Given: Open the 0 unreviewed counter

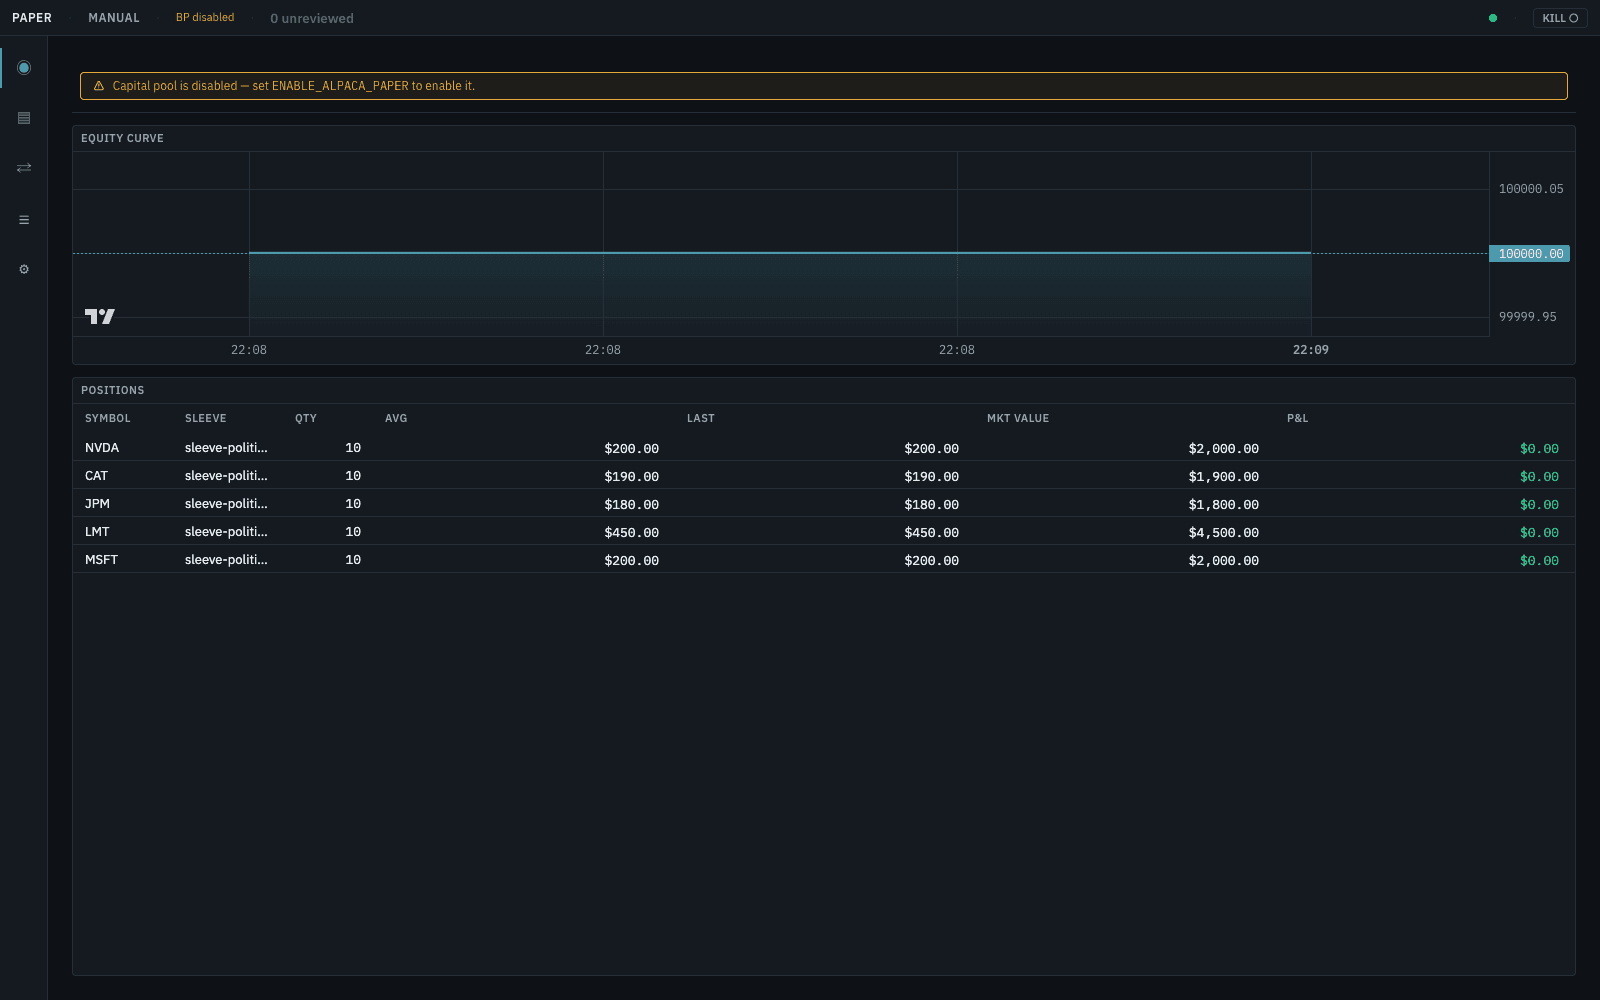Looking at the screenshot, I should [312, 18].
